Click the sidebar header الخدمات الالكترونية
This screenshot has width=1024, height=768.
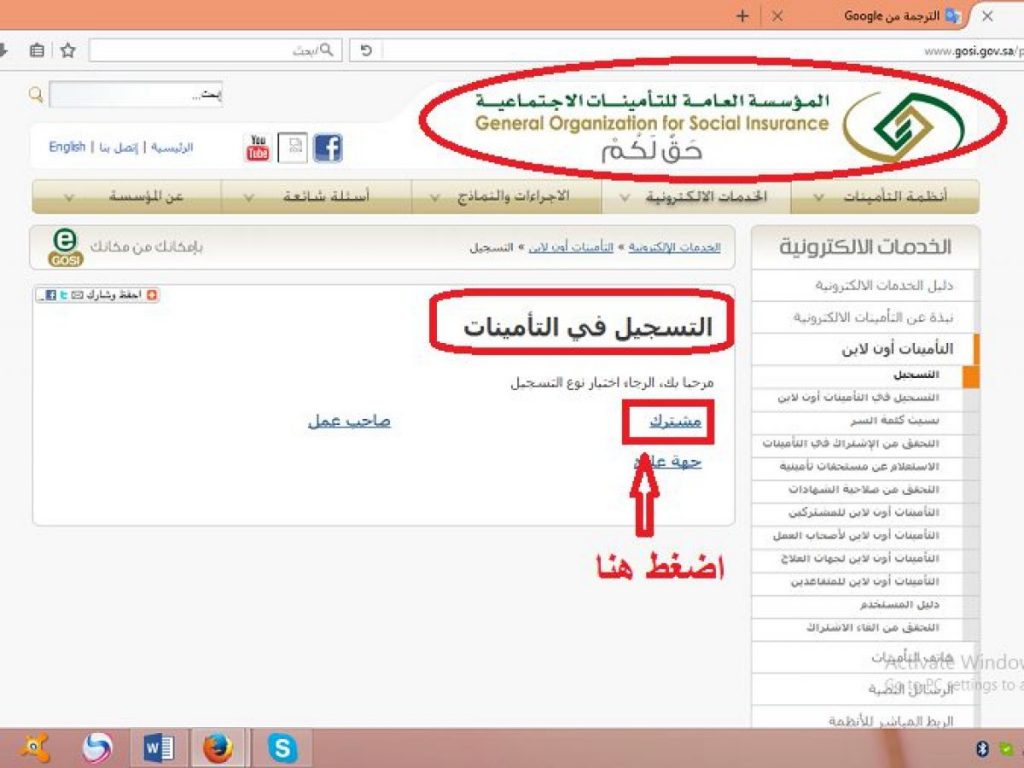click(865, 247)
